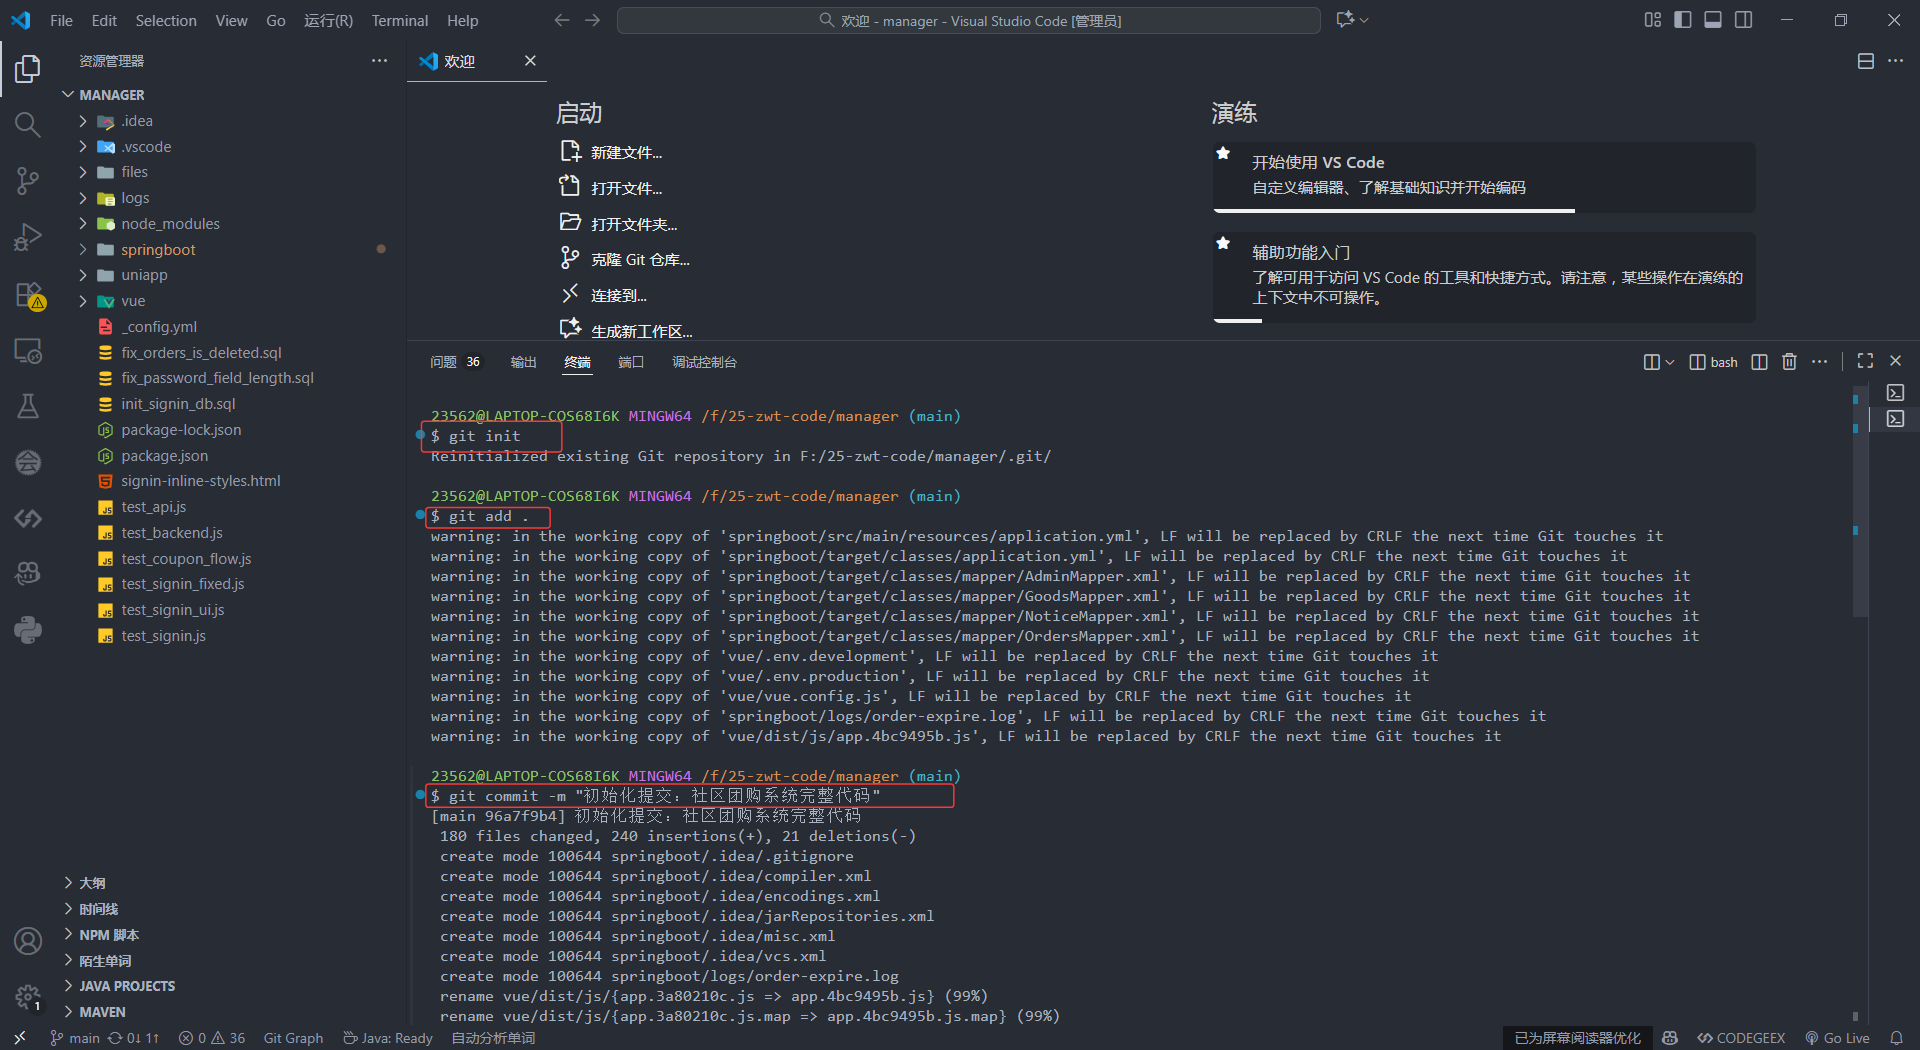Open the new terminal profile dropdown arrow
This screenshot has width=1920, height=1050.
click(x=1670, y=362)
